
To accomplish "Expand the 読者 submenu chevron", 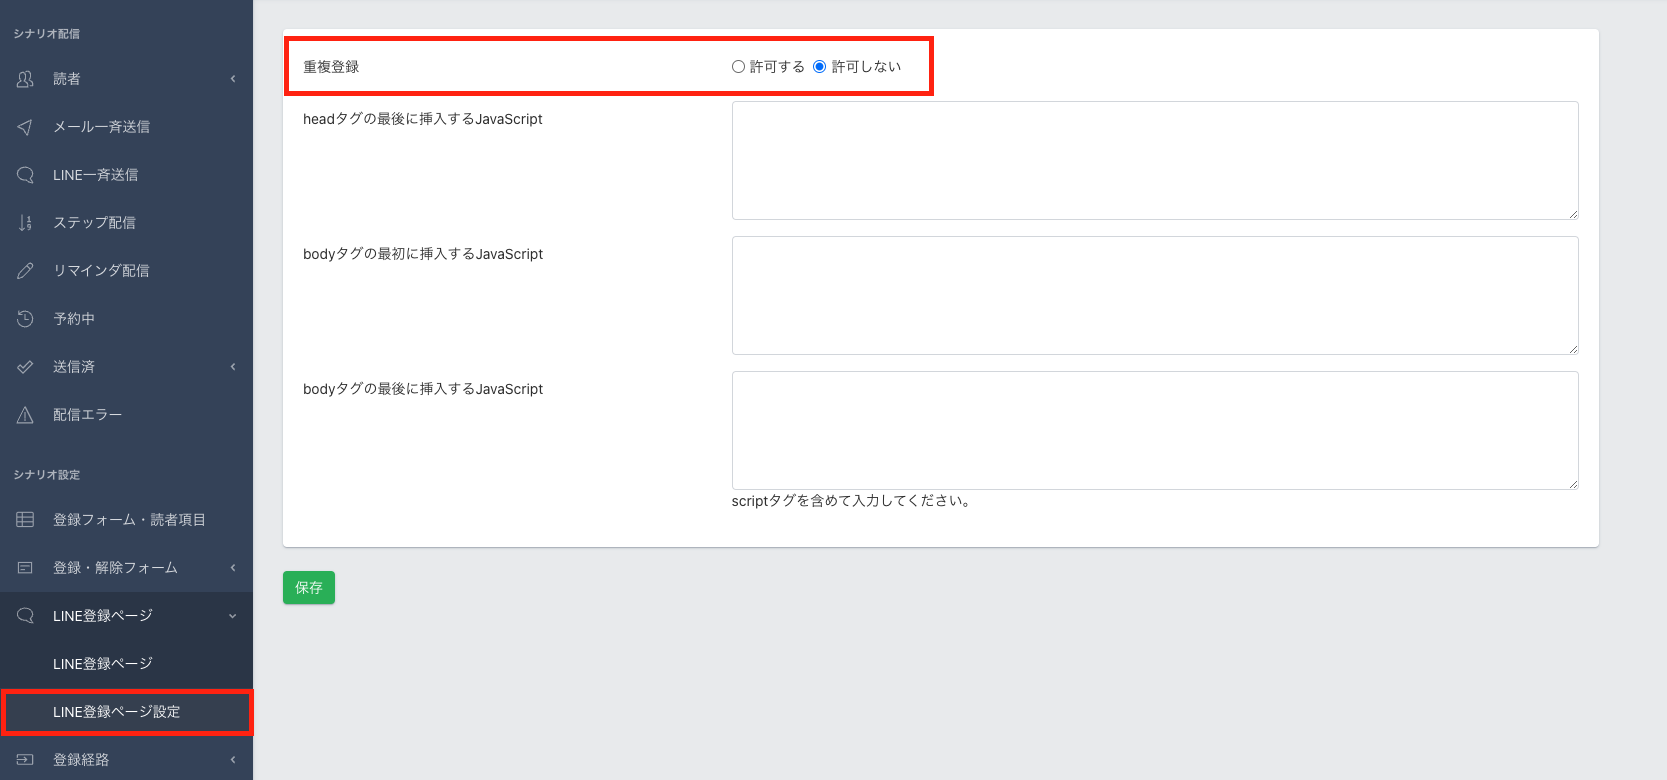I will point(233,79).
